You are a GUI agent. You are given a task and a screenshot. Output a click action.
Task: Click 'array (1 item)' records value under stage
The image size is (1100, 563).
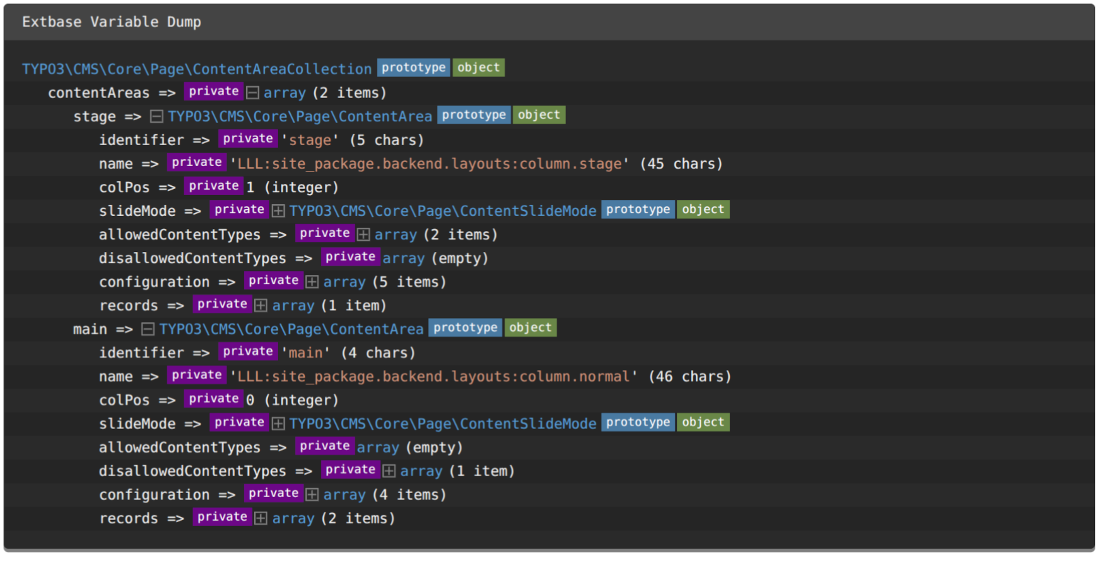click(329, 306)
